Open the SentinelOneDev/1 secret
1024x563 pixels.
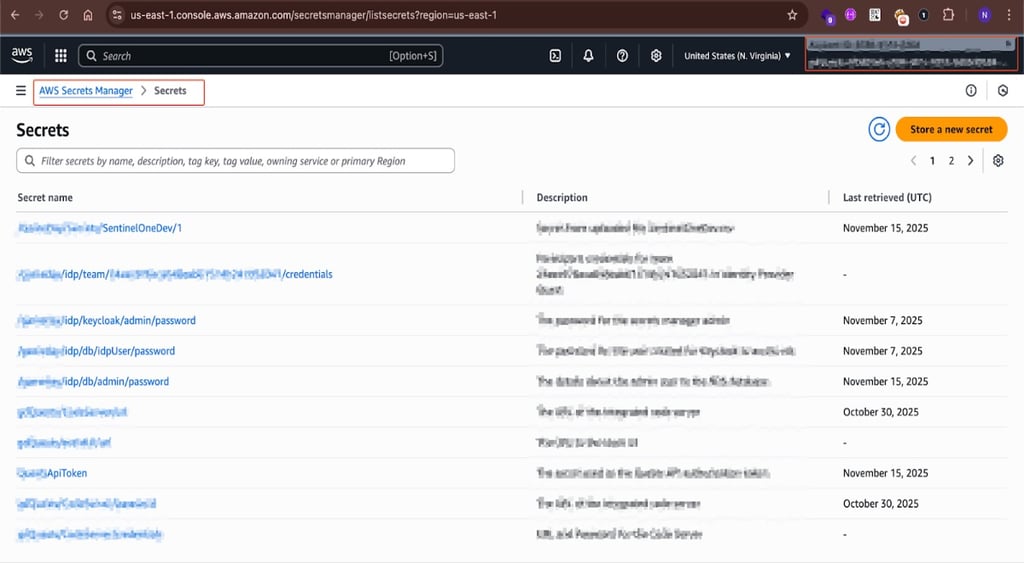point(99,228)
